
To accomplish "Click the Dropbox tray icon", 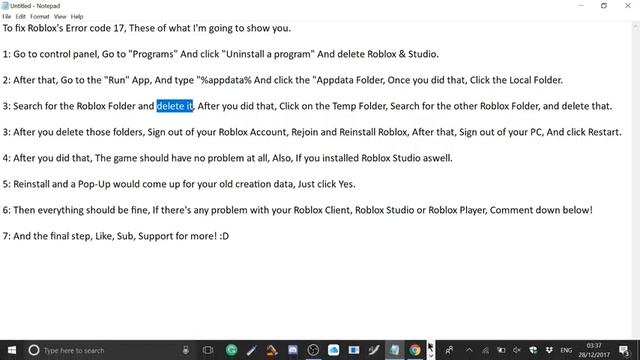I will click(549, 350).
